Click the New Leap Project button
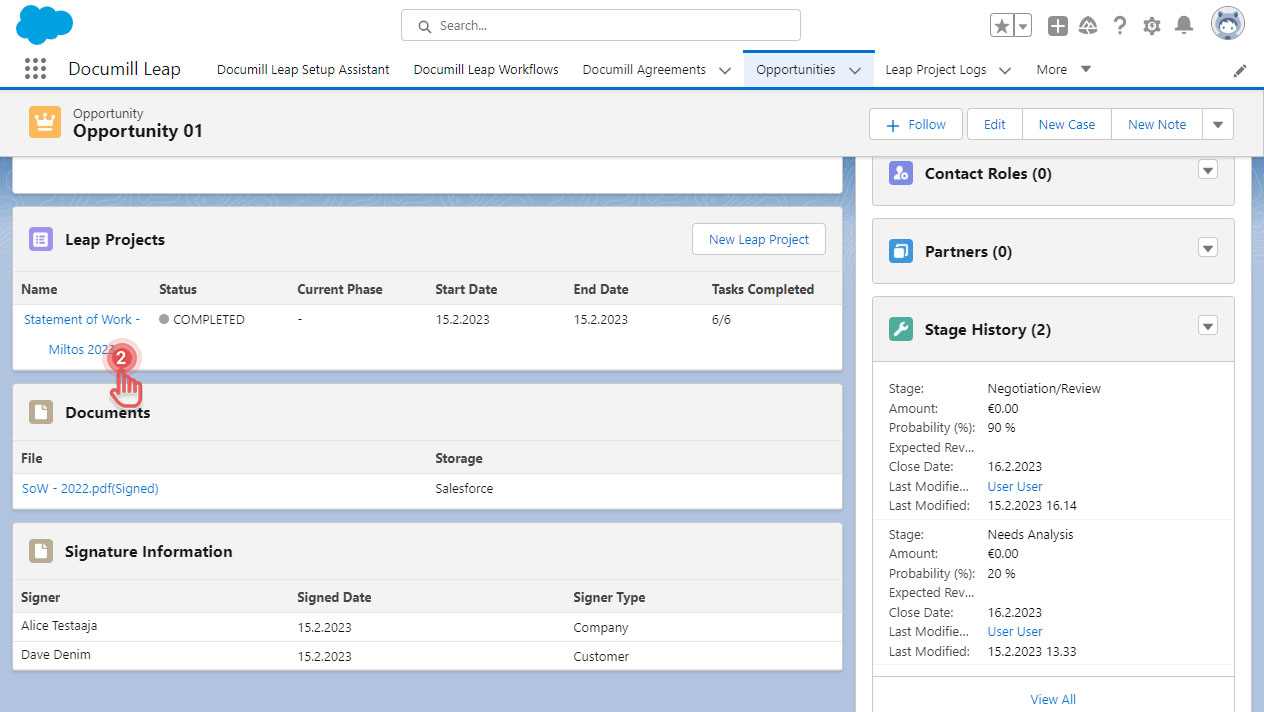The image size is (1264, 712). pos(758,240)
